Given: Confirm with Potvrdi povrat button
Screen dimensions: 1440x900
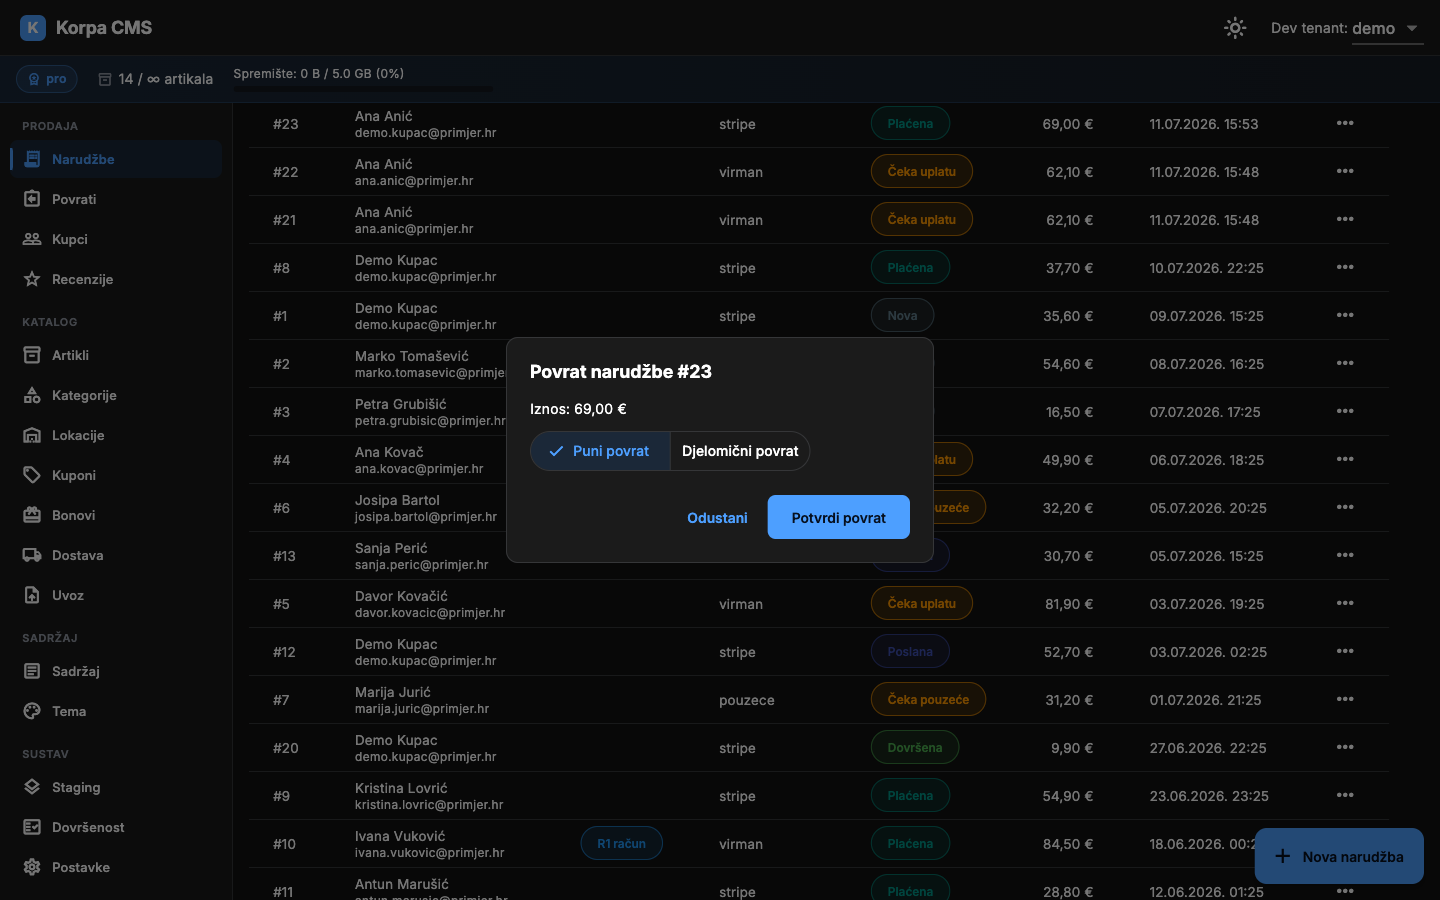Looking at the screenshot, I should (839, 517).
